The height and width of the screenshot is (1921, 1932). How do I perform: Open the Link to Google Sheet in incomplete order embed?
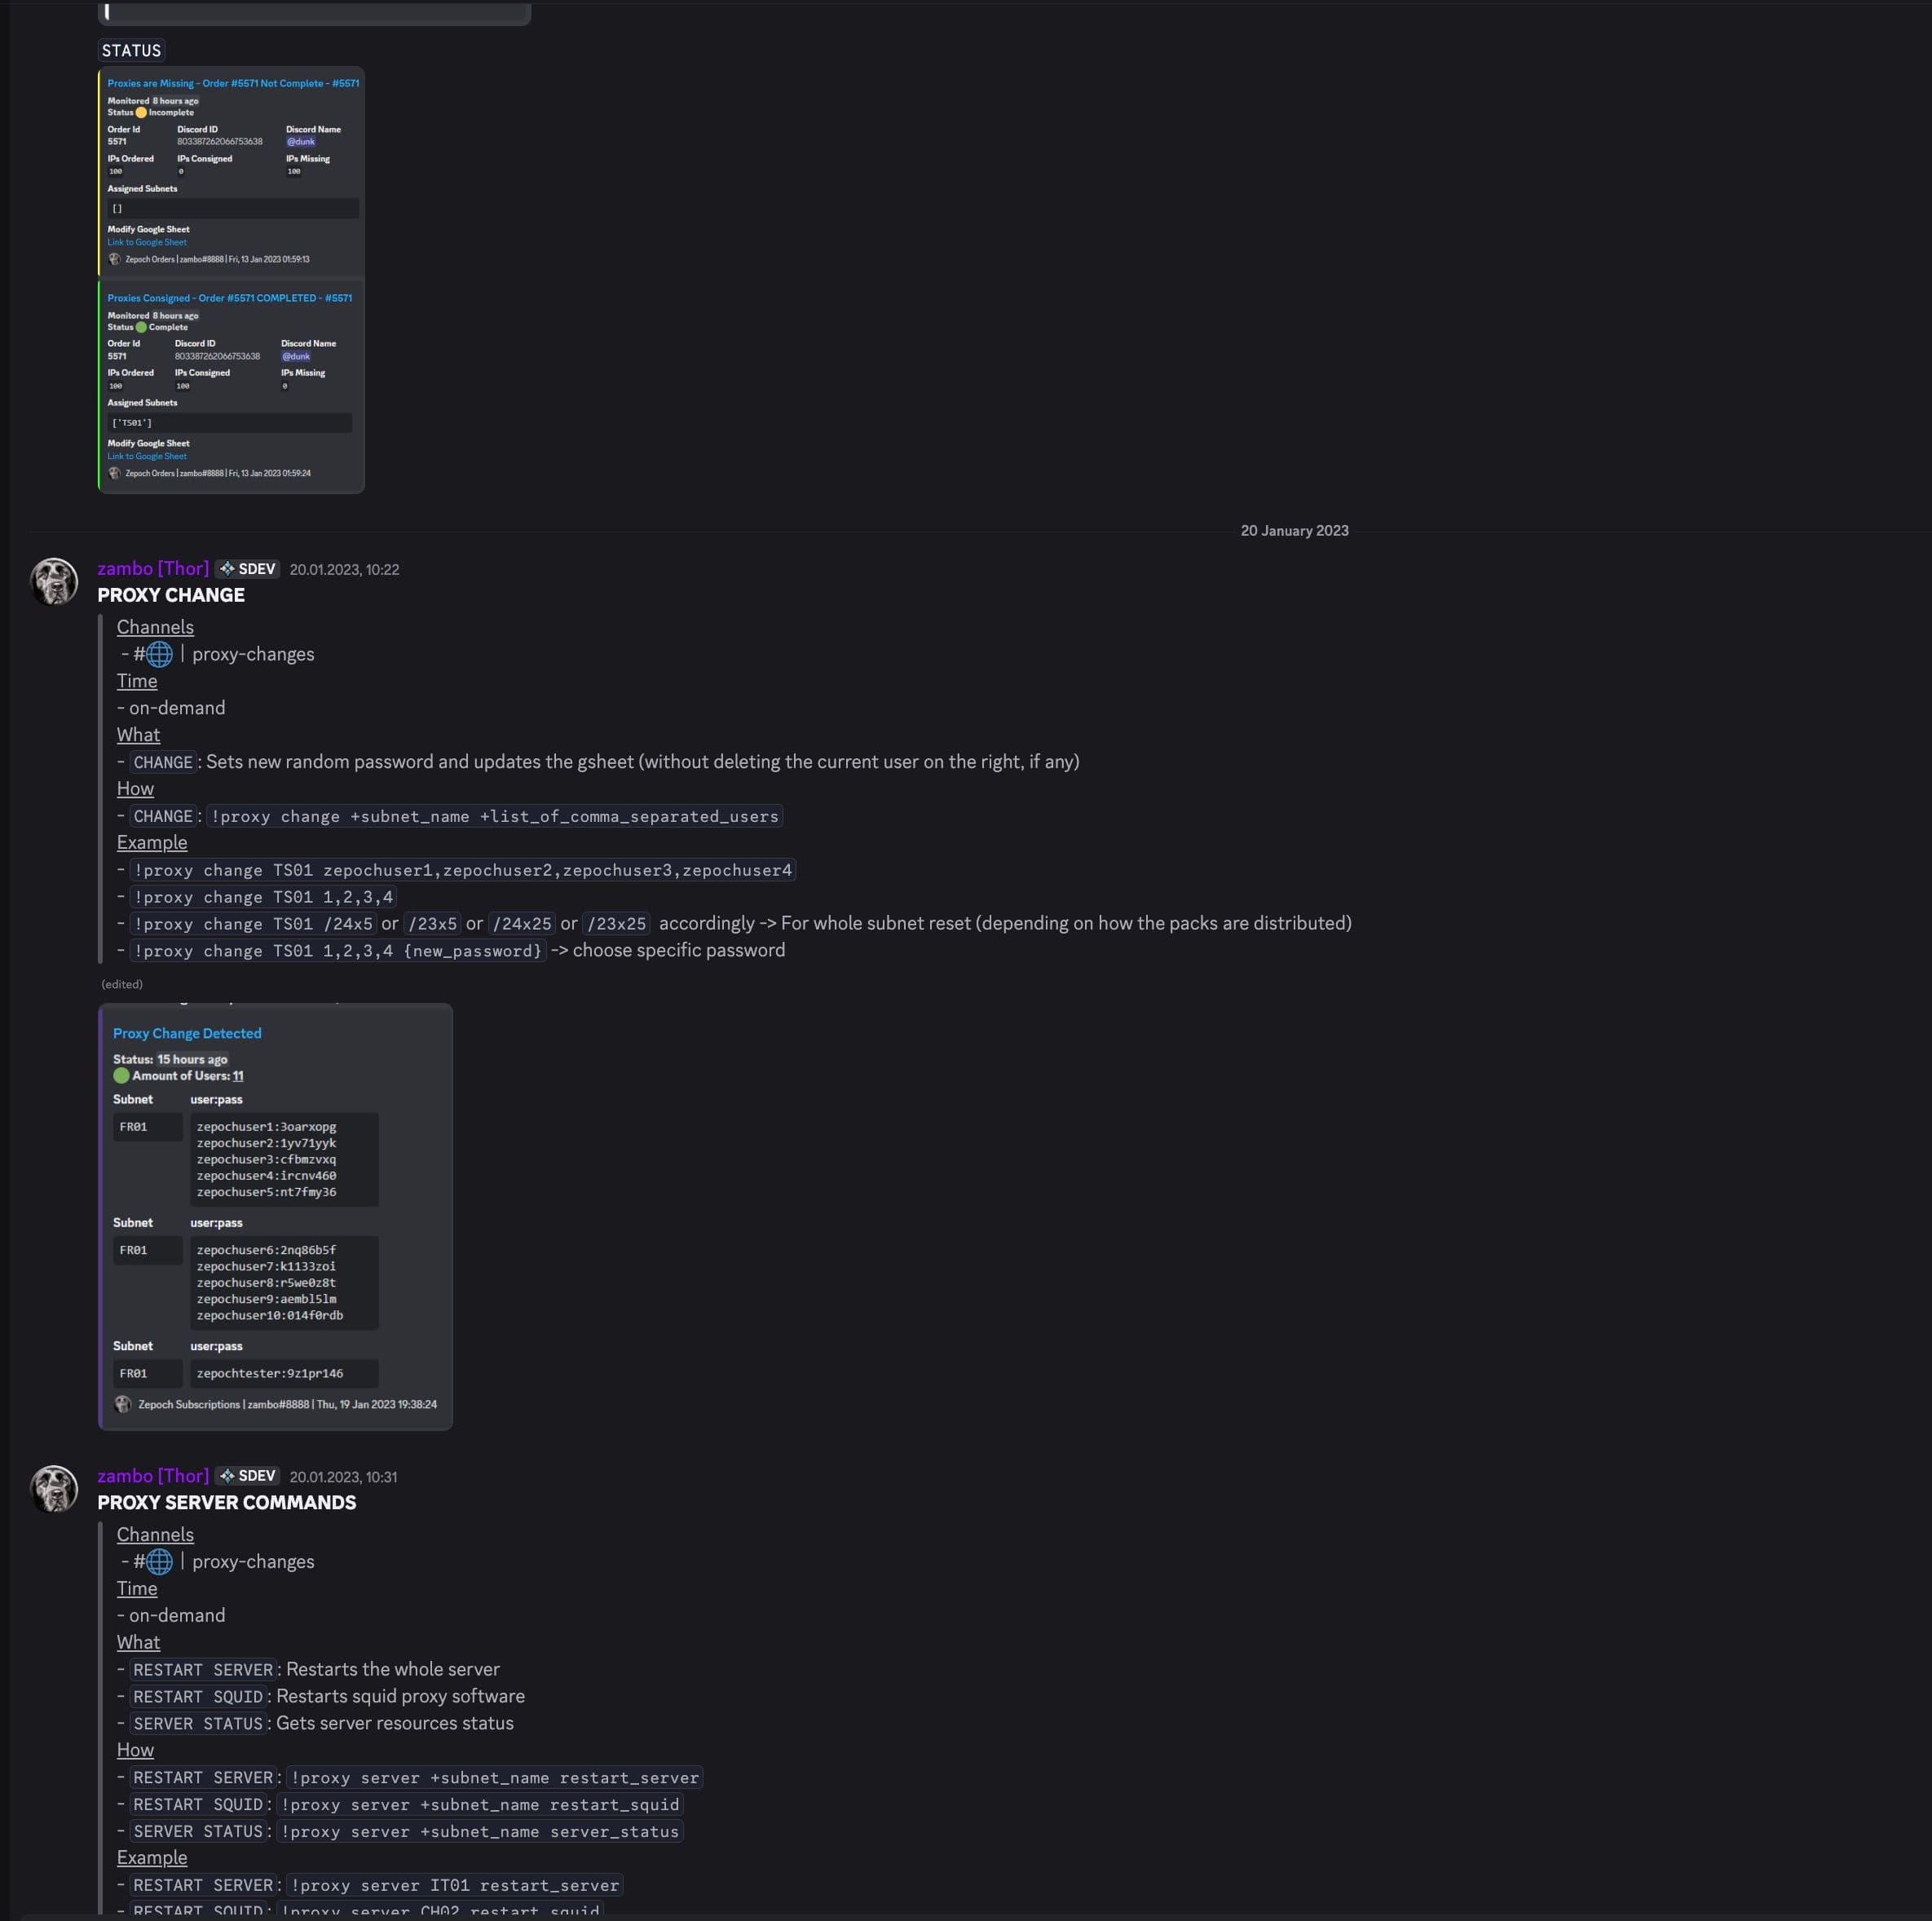pyautogui.click(x=146, y=242)
